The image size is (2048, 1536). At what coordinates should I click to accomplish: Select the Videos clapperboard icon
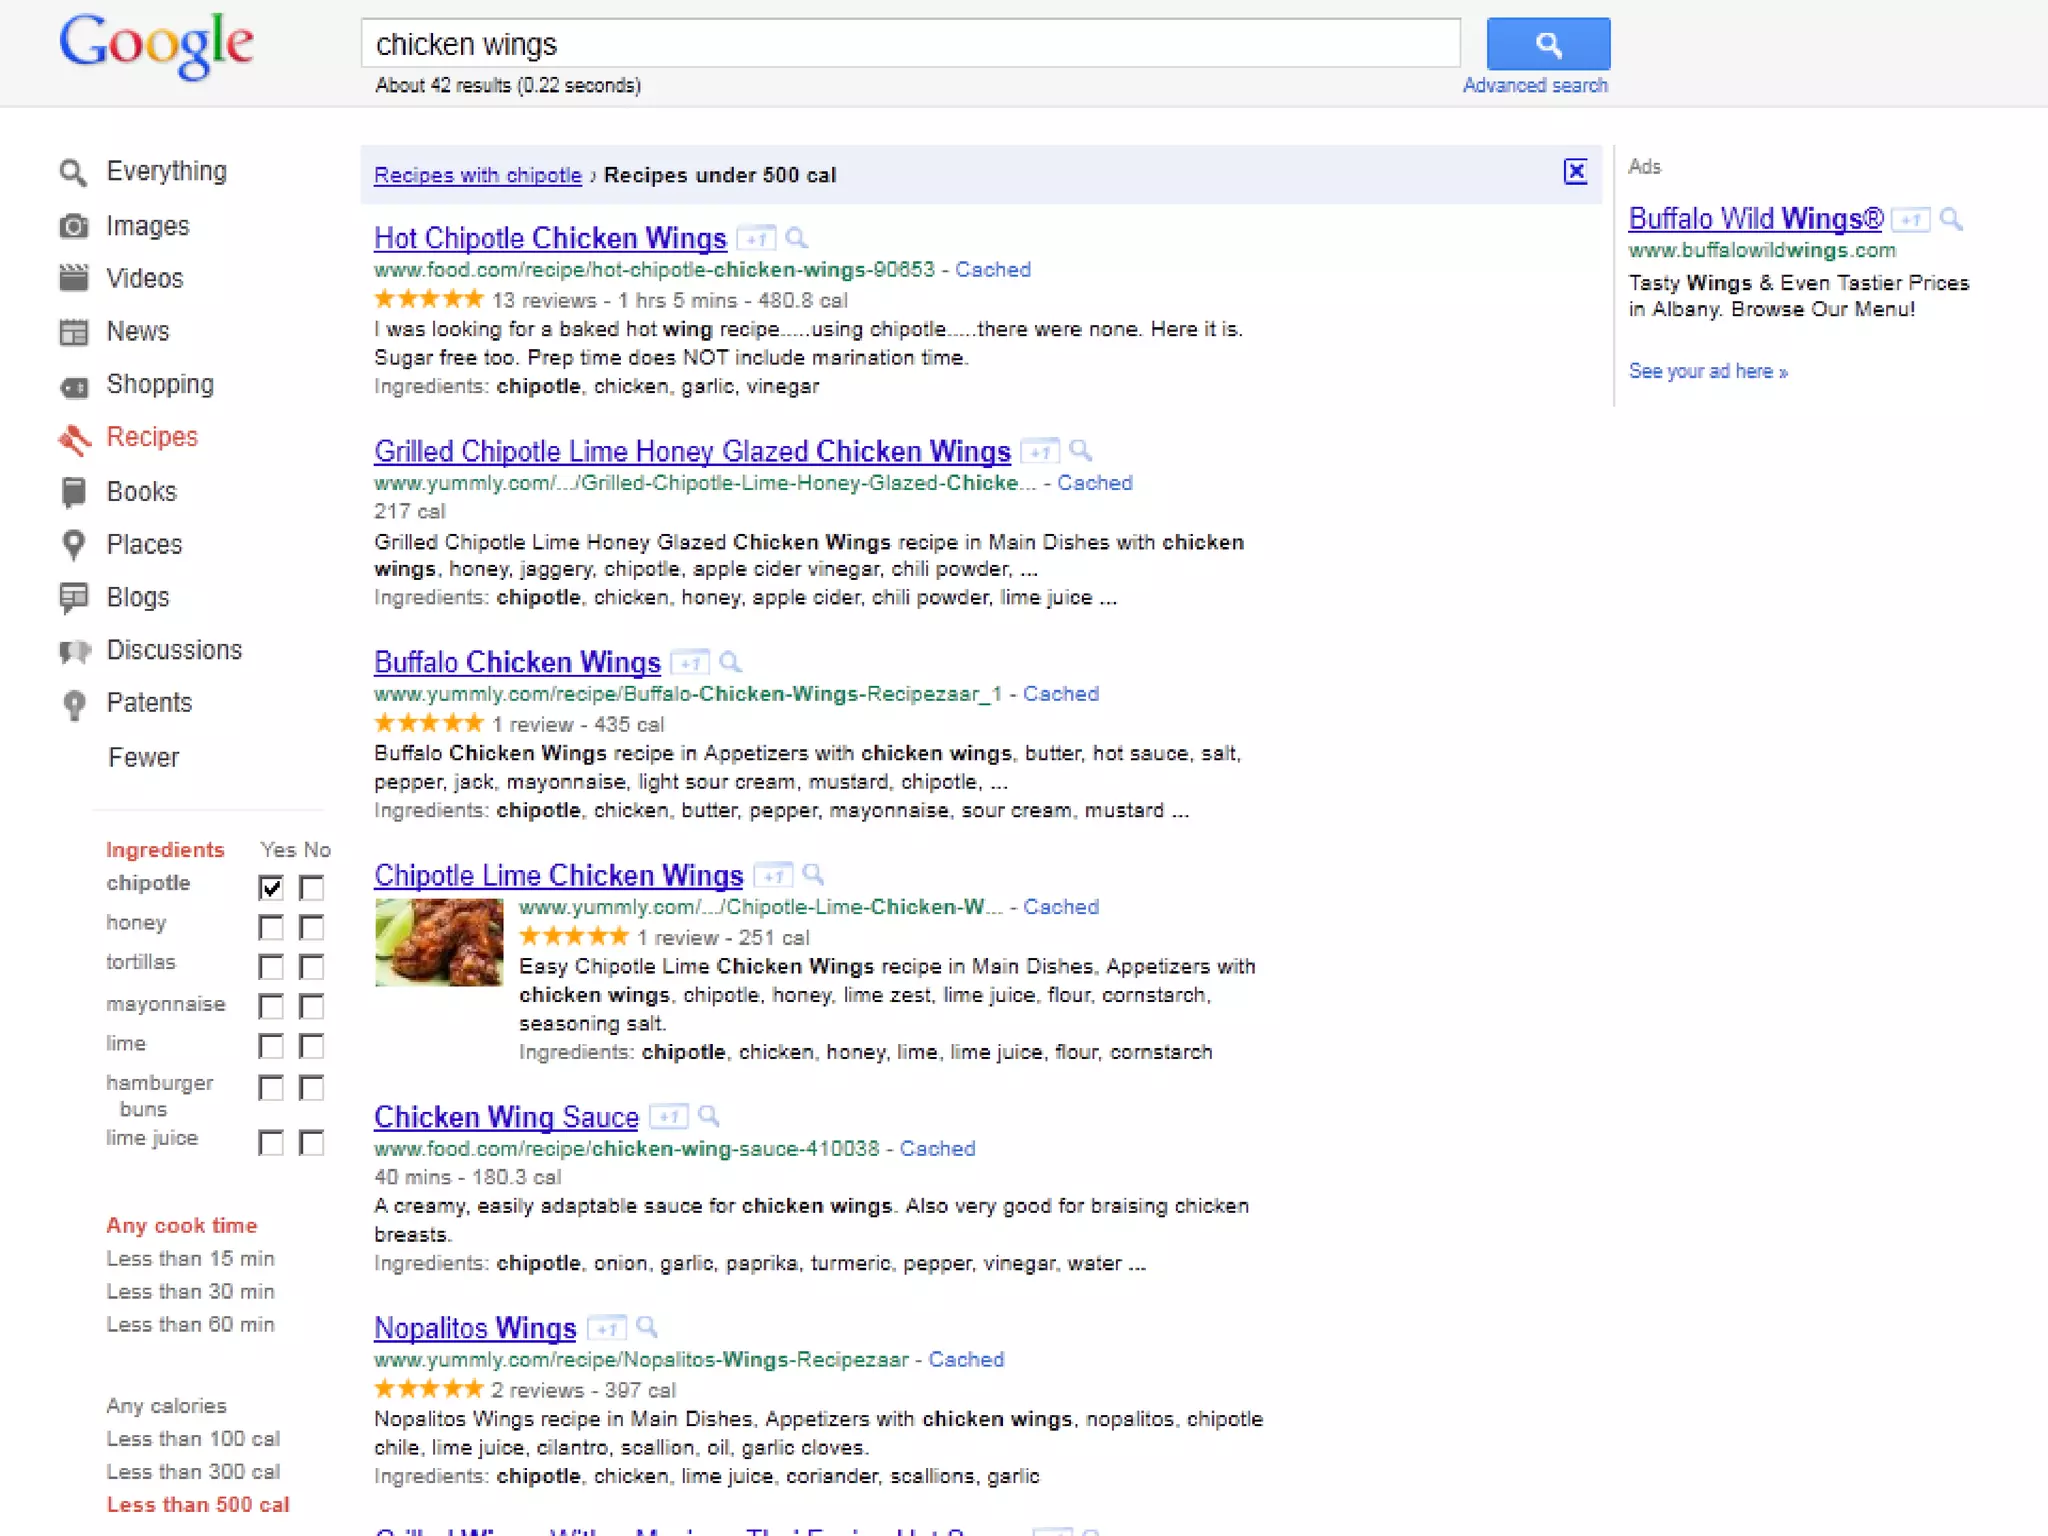pos(73,278)
